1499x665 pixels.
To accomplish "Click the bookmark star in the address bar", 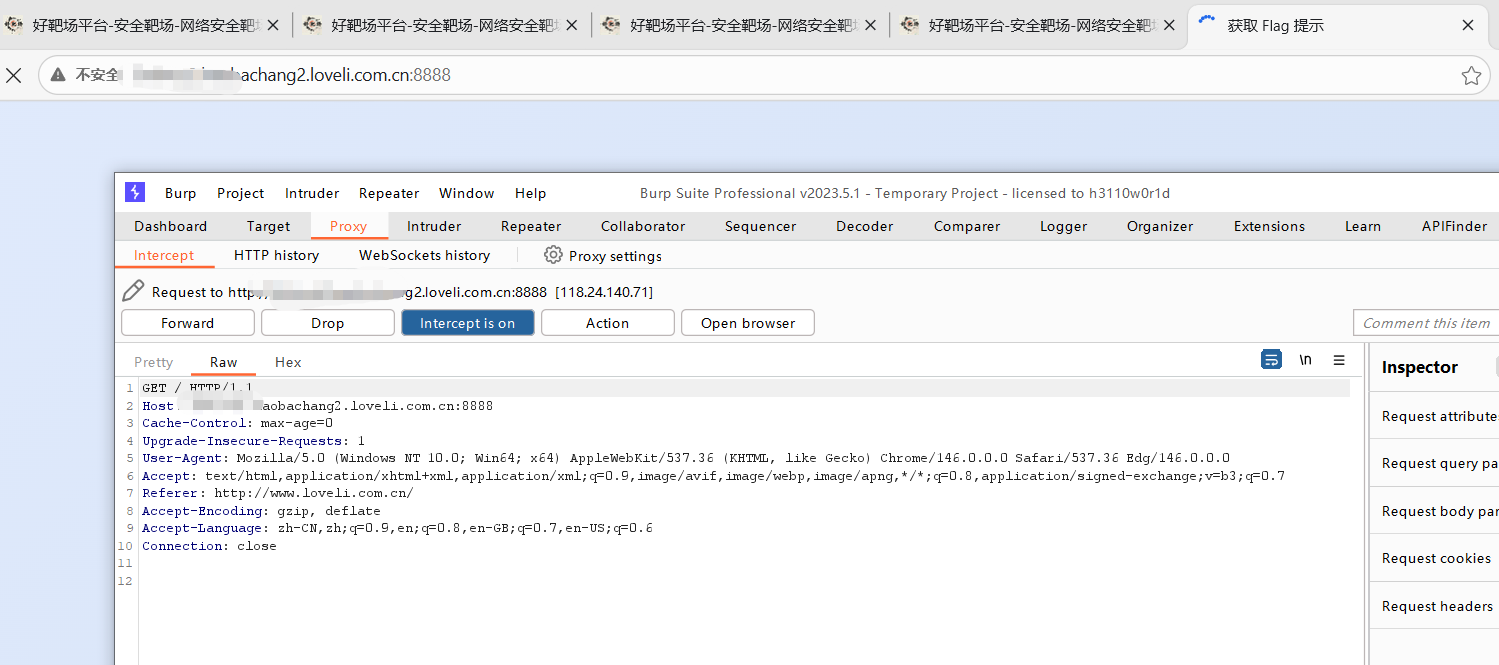I will tap(1471, 75).
